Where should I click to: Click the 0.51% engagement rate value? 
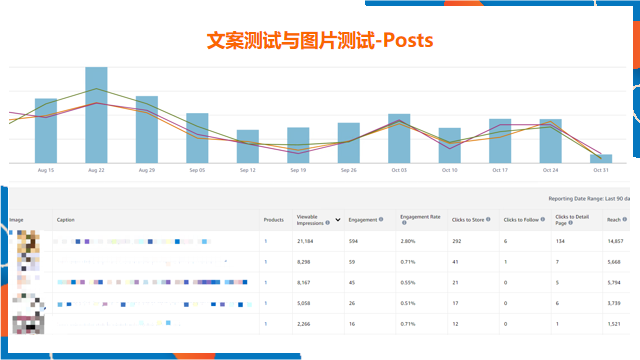tap(408, 303)
